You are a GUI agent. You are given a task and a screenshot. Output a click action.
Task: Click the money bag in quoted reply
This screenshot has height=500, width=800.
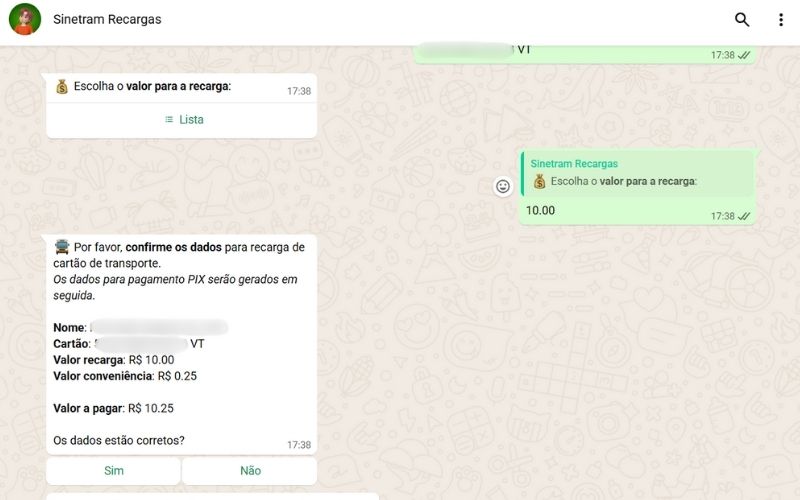click(x=539, y=181)
